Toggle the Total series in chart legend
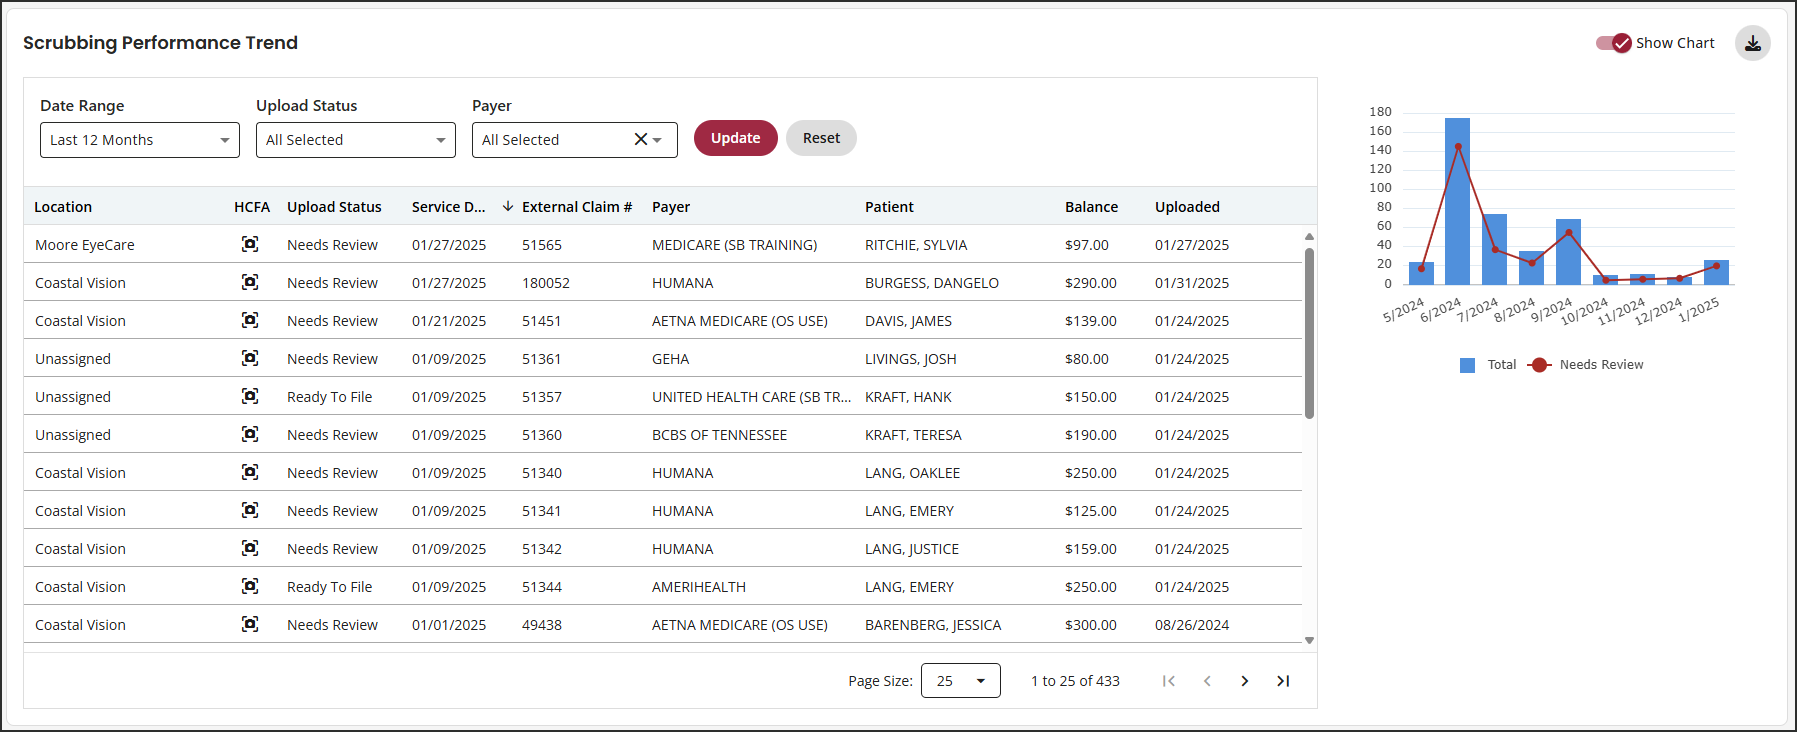This screenshot has width=1797, height=732. pyautogui.click(x=1488, y=365)
